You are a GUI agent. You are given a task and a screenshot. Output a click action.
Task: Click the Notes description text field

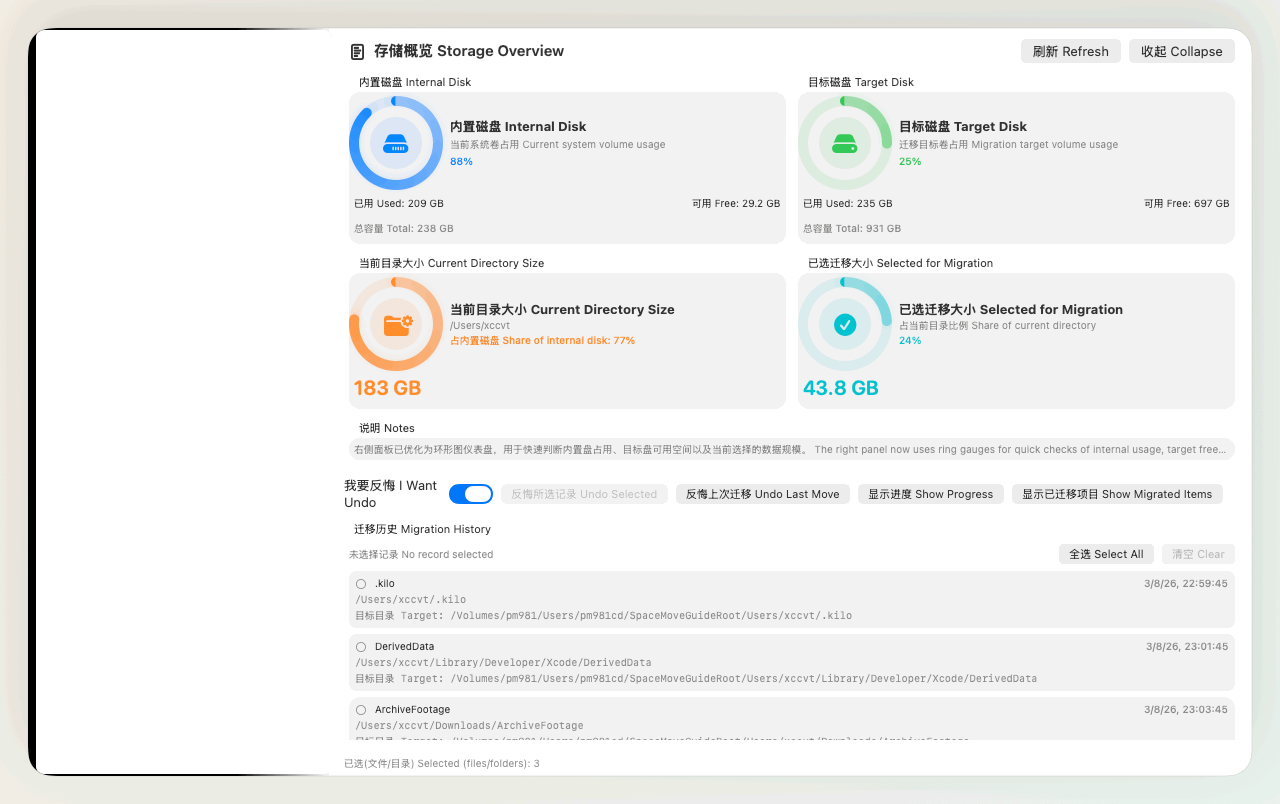[x=791, y=450]
